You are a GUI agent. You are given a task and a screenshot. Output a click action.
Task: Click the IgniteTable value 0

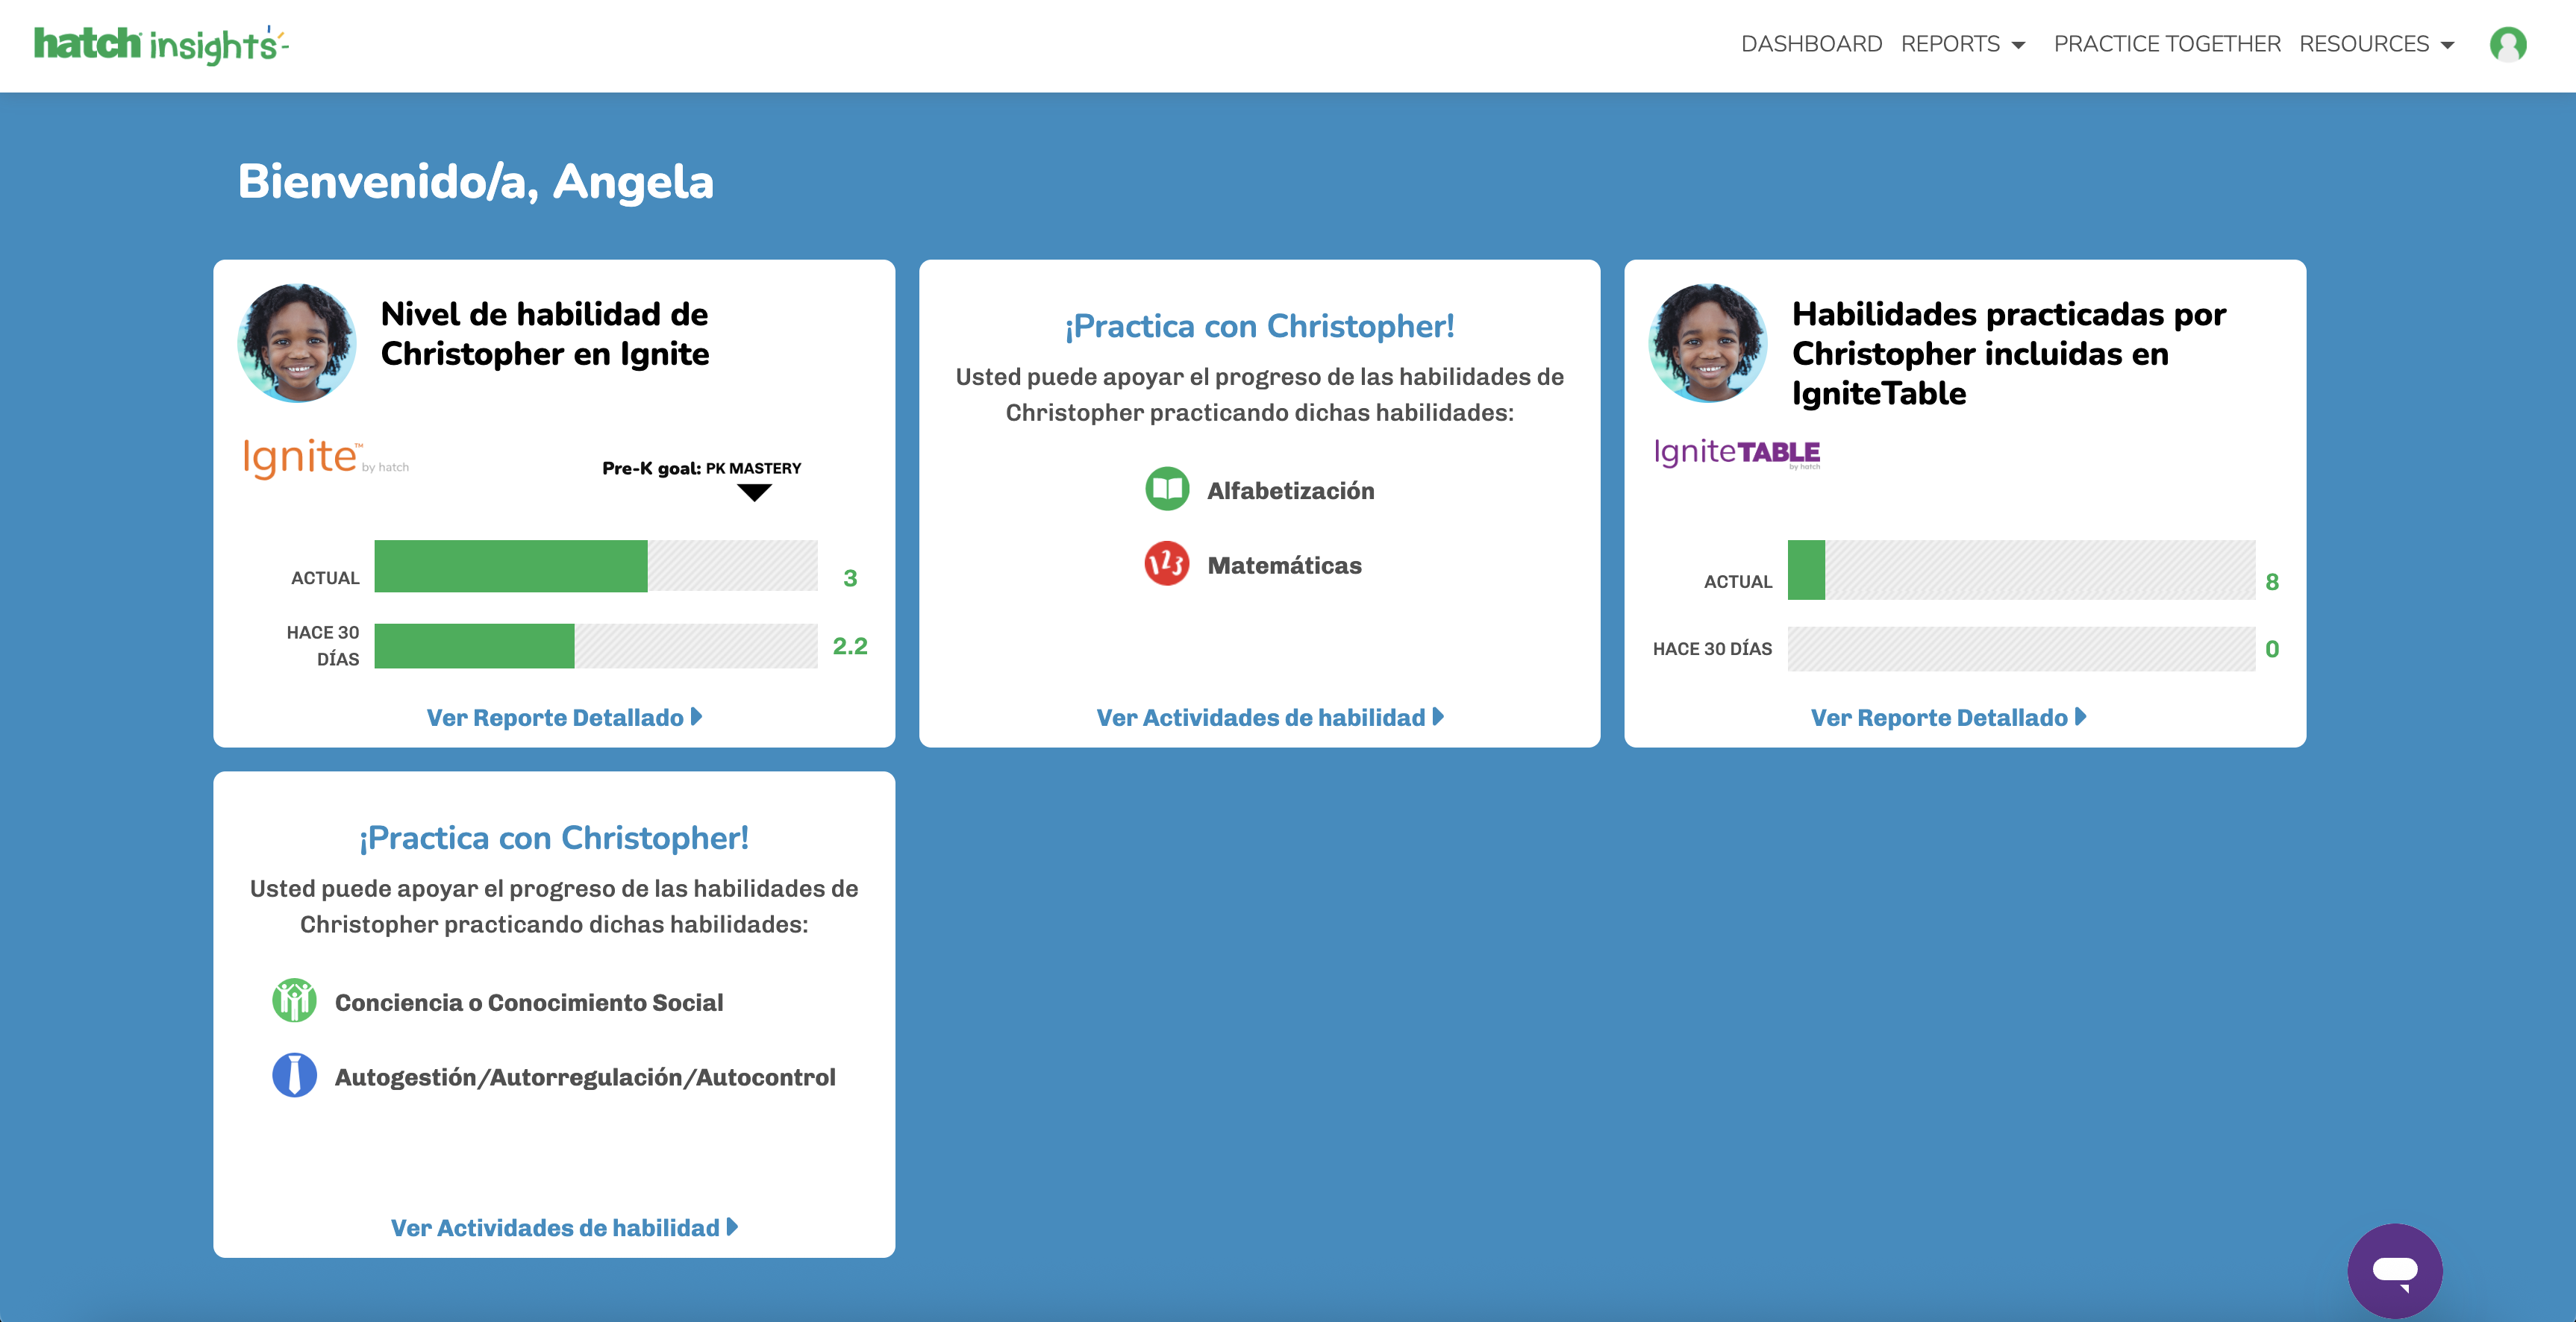[x=2272, y=649]
